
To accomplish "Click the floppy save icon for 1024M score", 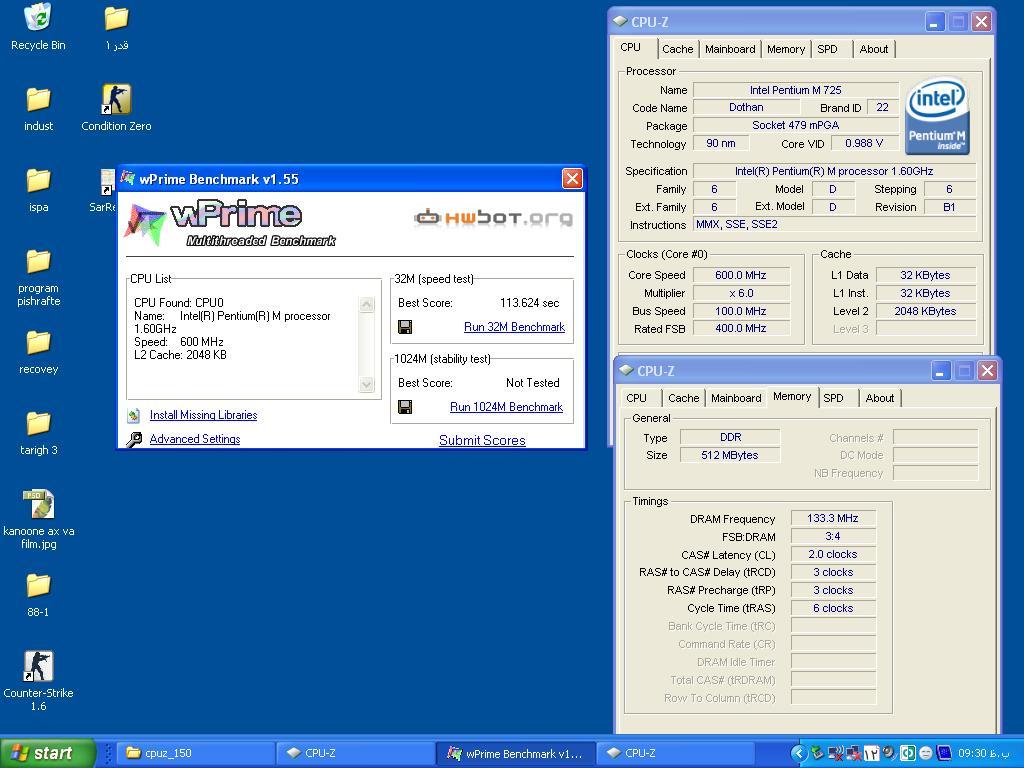I will tap(405, 407).
